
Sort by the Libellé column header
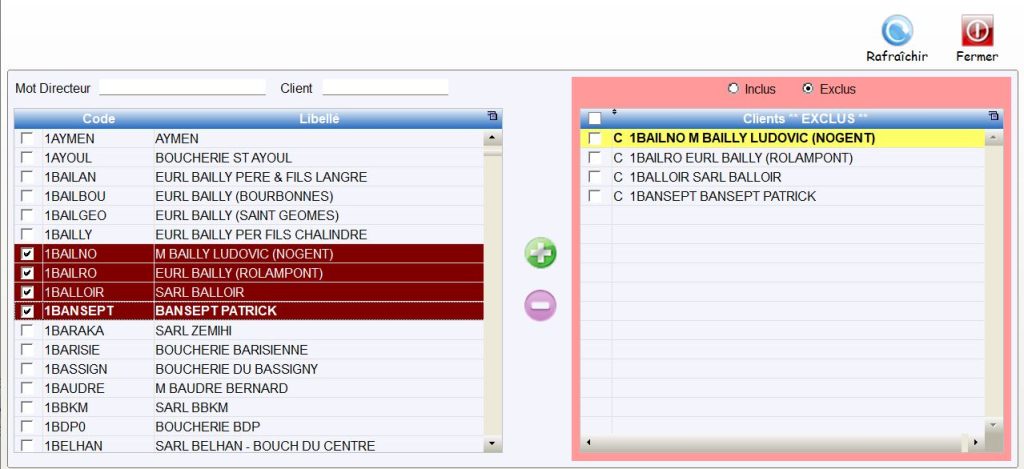(319, 119)
